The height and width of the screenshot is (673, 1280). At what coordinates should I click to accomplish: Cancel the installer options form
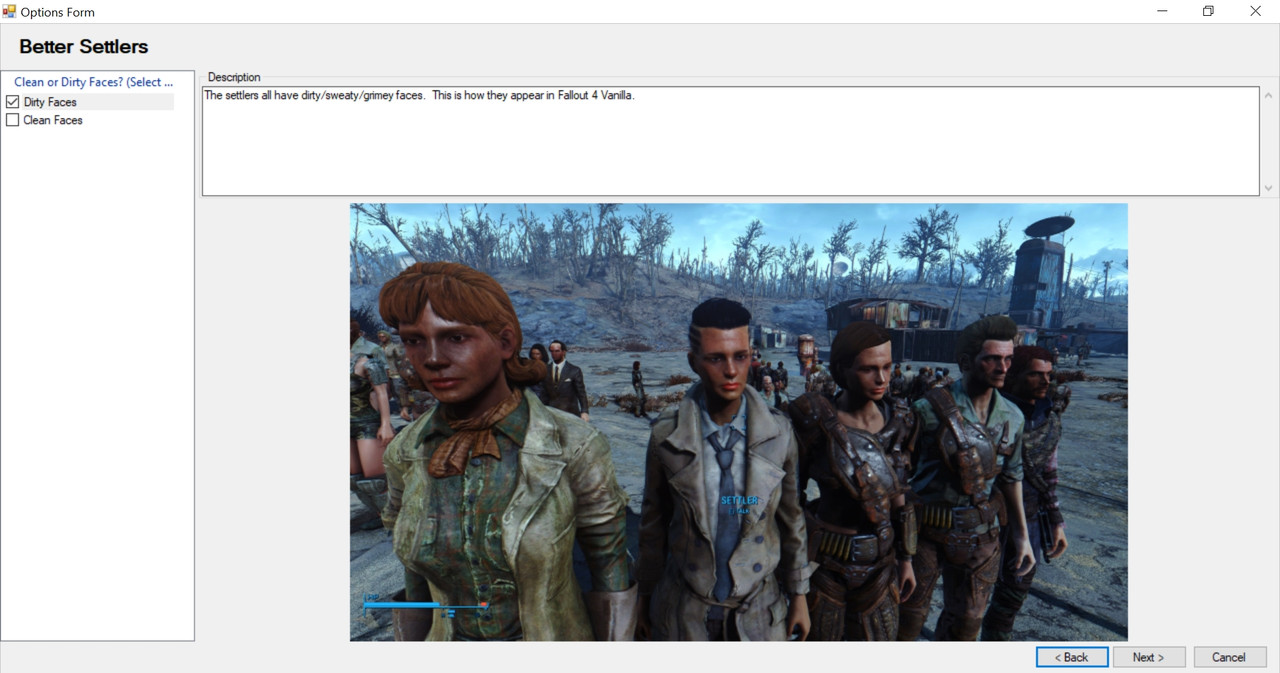coord(1230,657)
